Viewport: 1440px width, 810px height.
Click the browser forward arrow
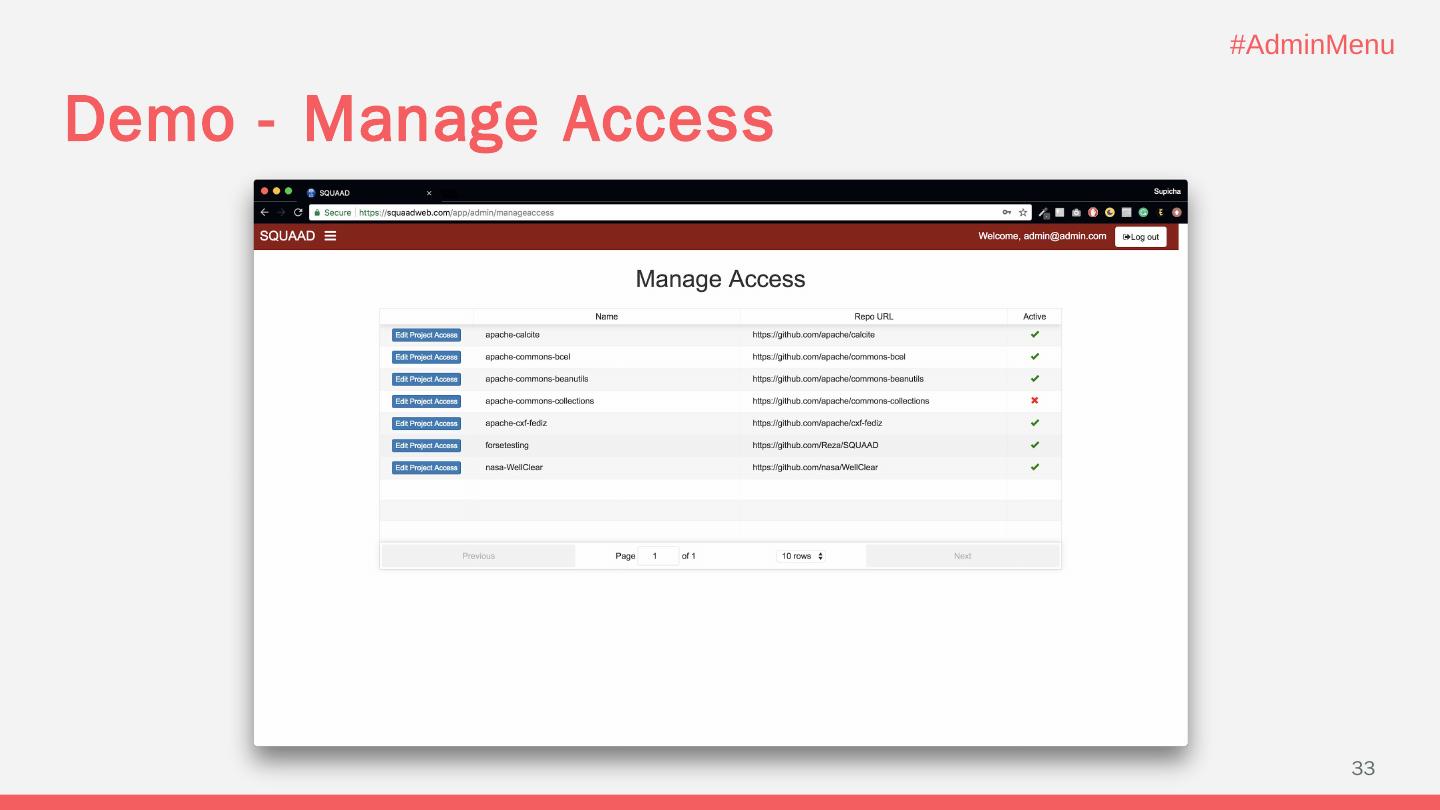pyautogui.click(x=281, y=212)
